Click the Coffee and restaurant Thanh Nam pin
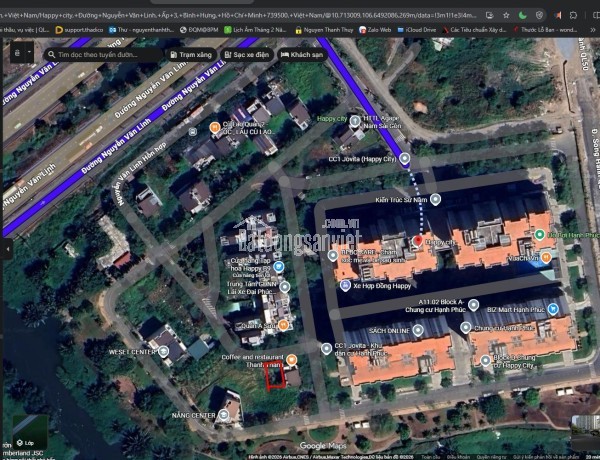The height and width of the screenshot is (460, 600). coord(292,360)
